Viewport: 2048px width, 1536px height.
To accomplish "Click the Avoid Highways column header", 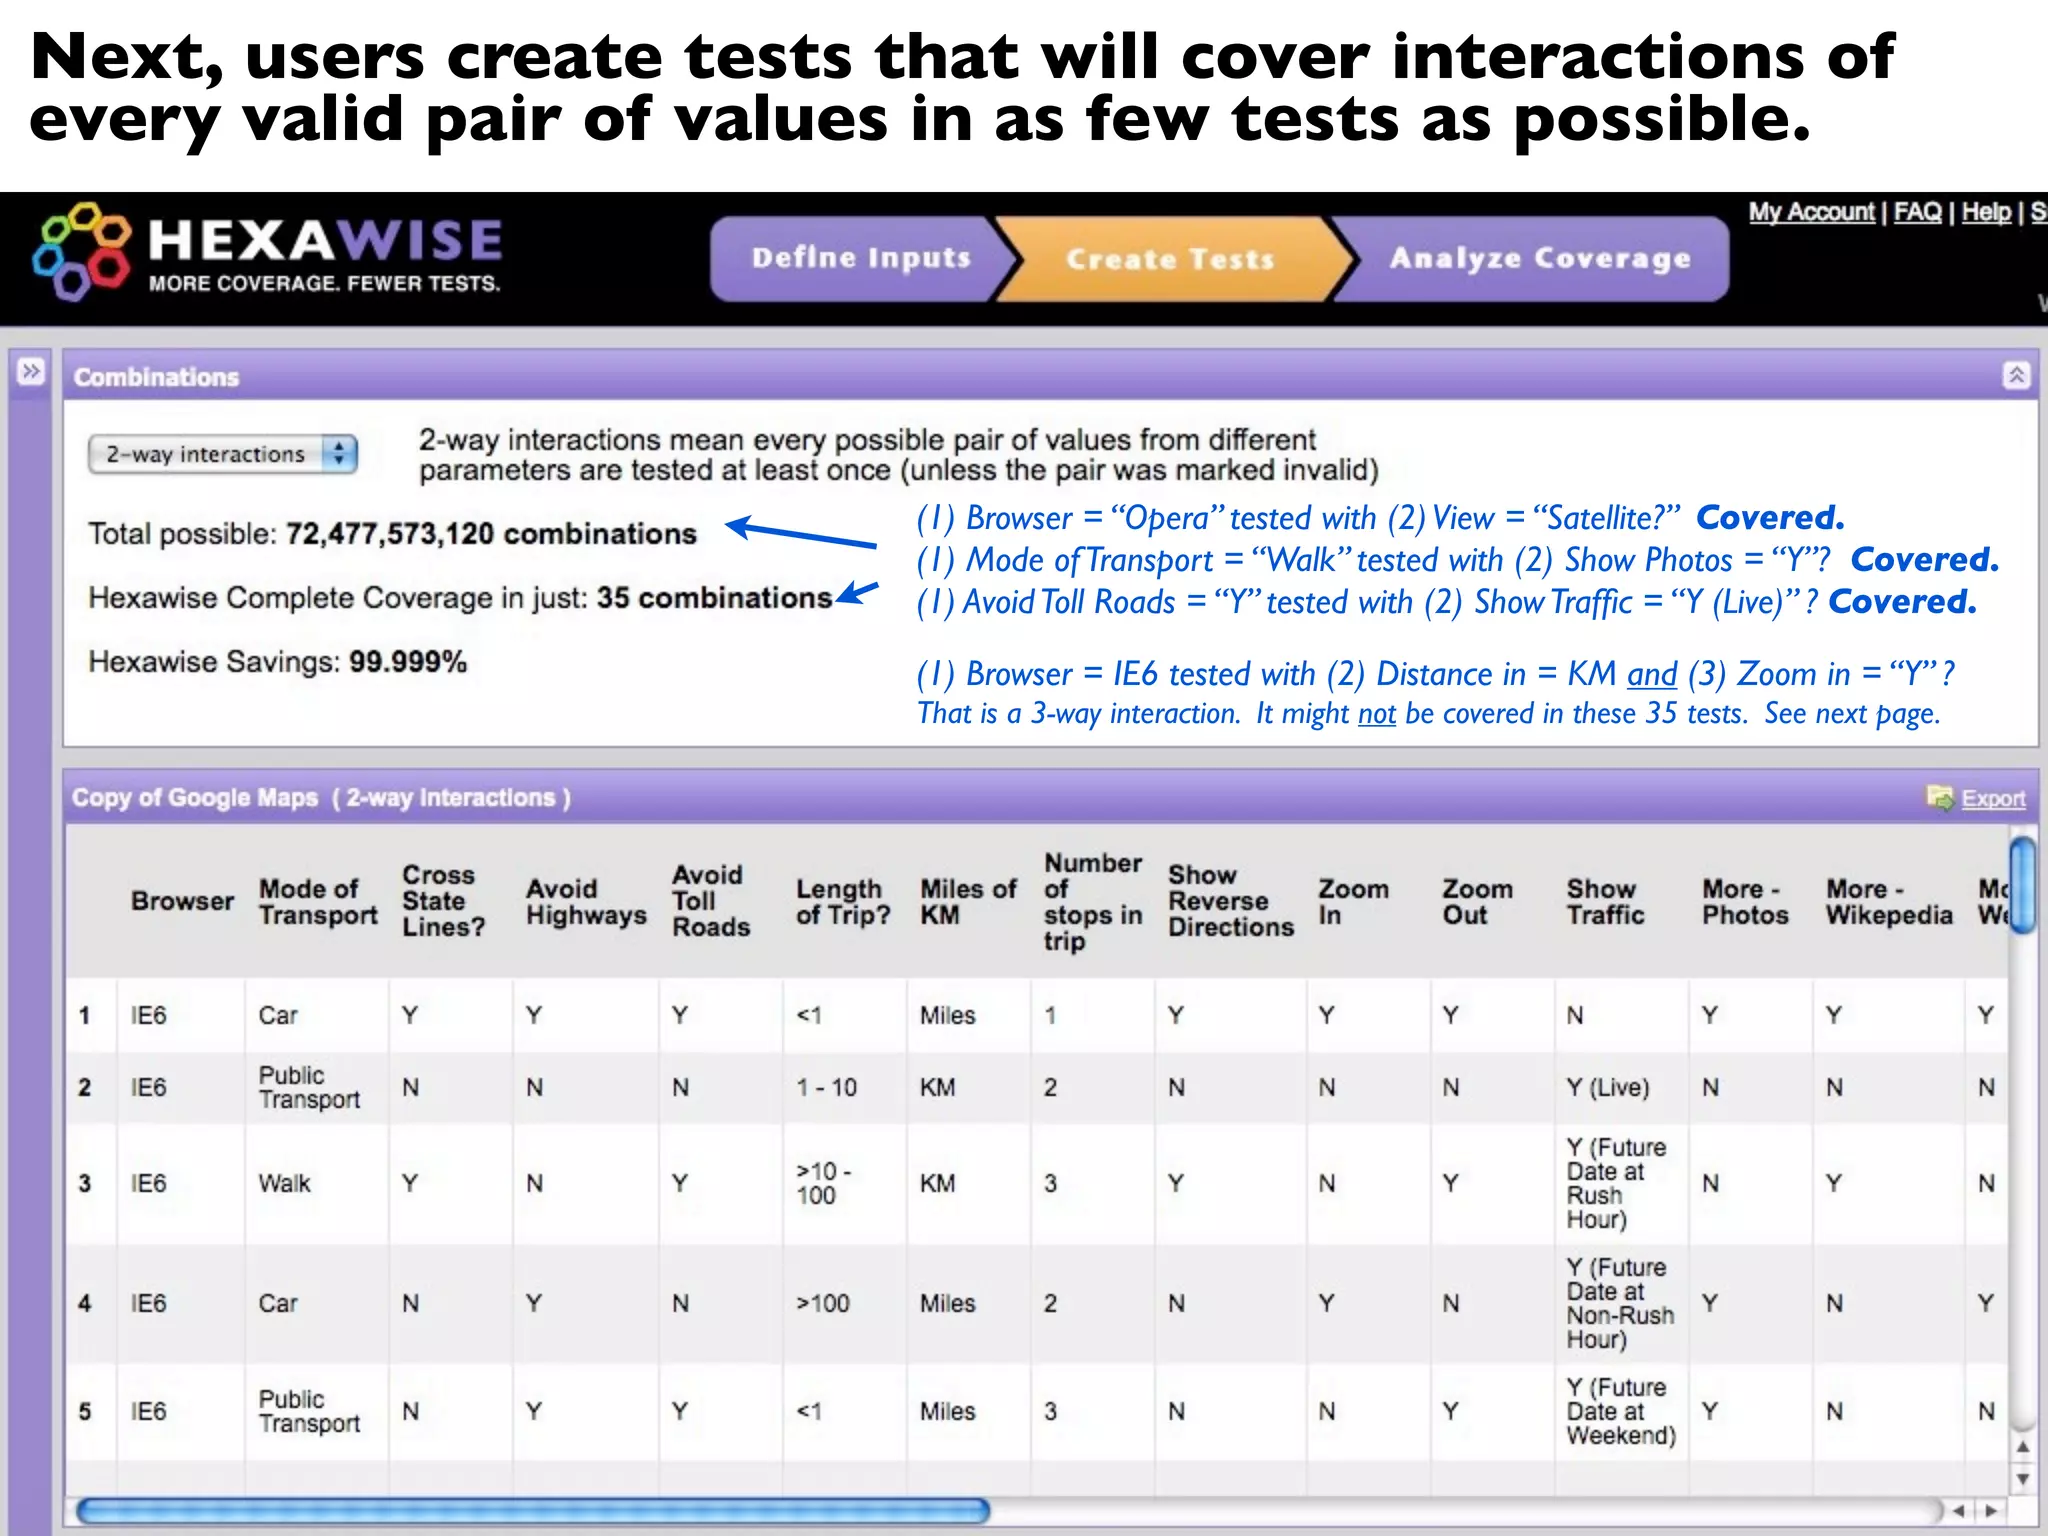I will click(586, 901).
